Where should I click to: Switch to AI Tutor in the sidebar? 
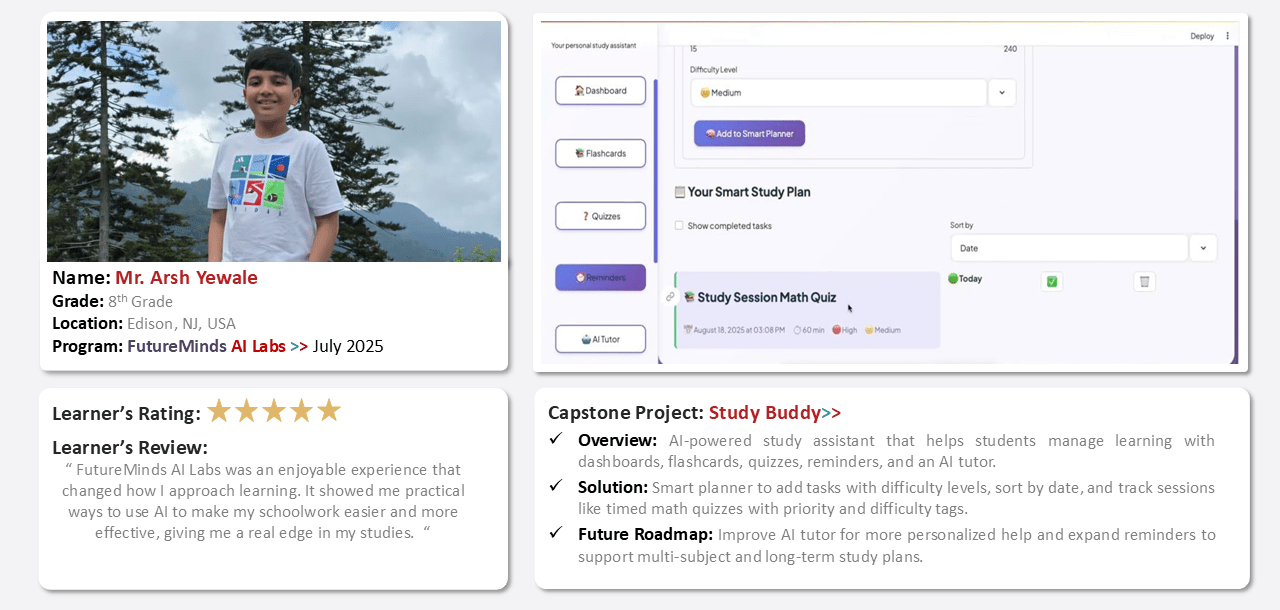point(600,339)
